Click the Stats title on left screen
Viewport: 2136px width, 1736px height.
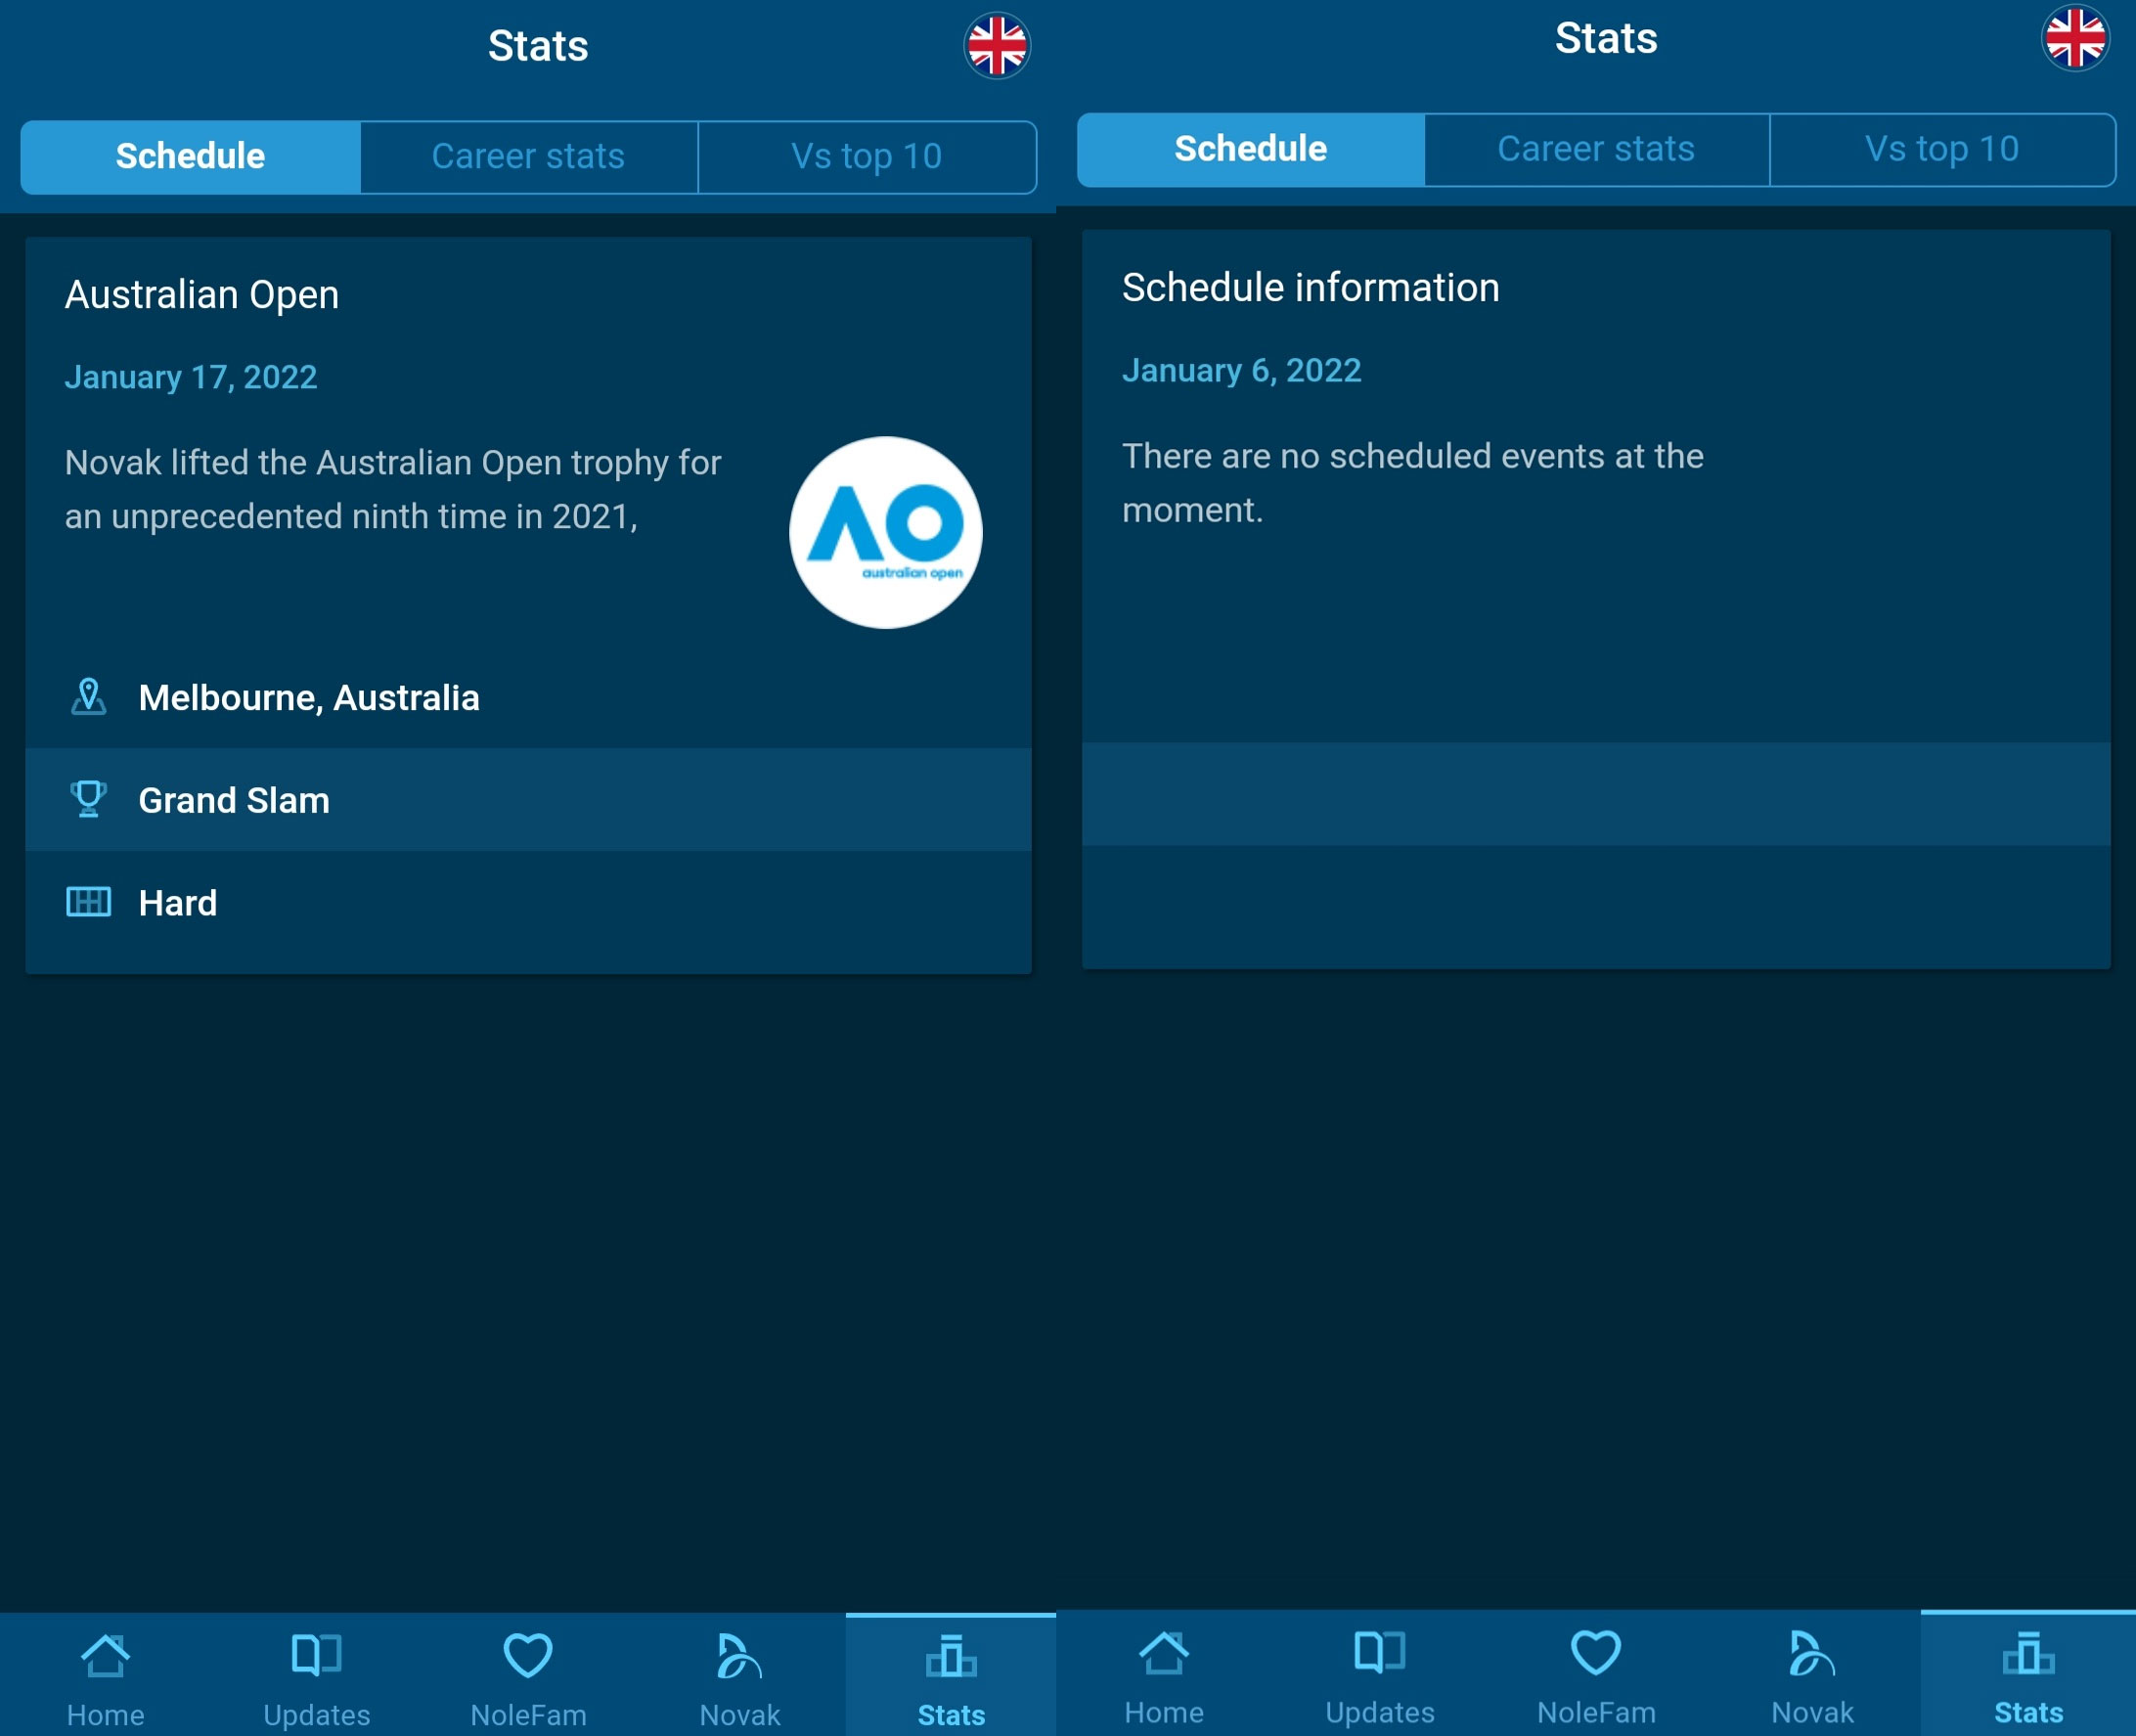(x=538, y=46)
